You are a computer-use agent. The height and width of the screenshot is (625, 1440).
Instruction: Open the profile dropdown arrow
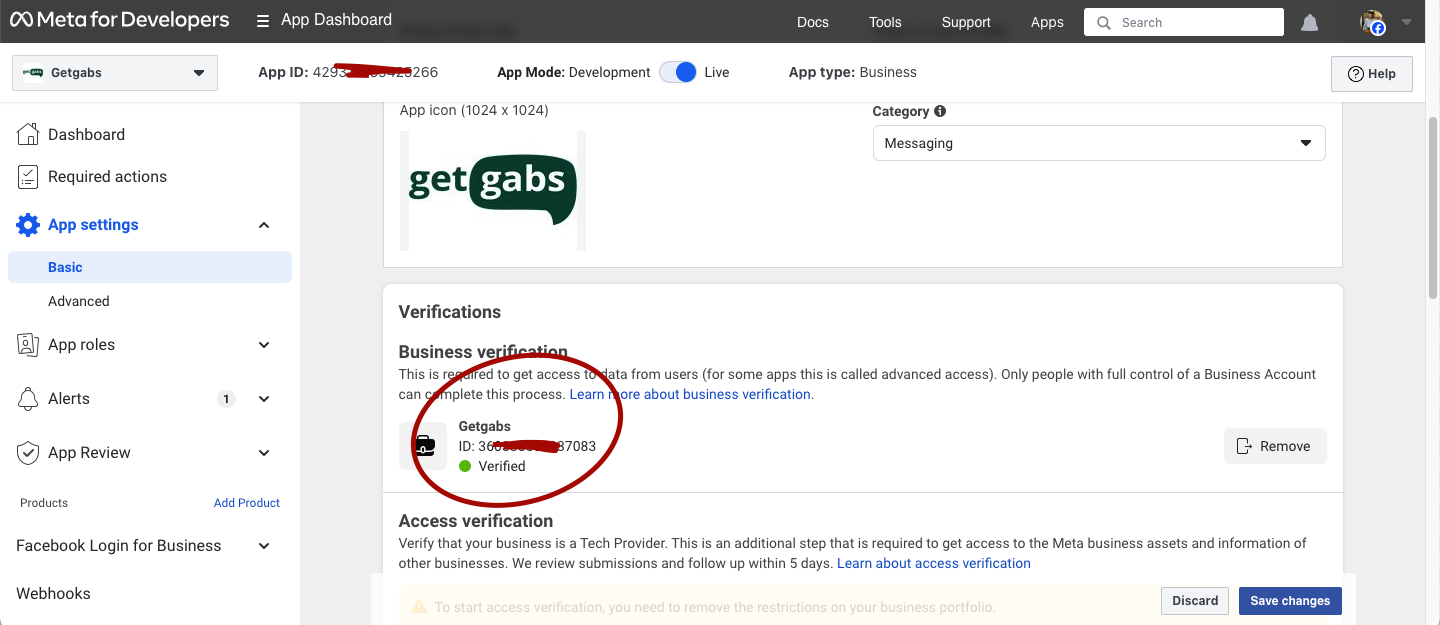tap(1407, 21)
